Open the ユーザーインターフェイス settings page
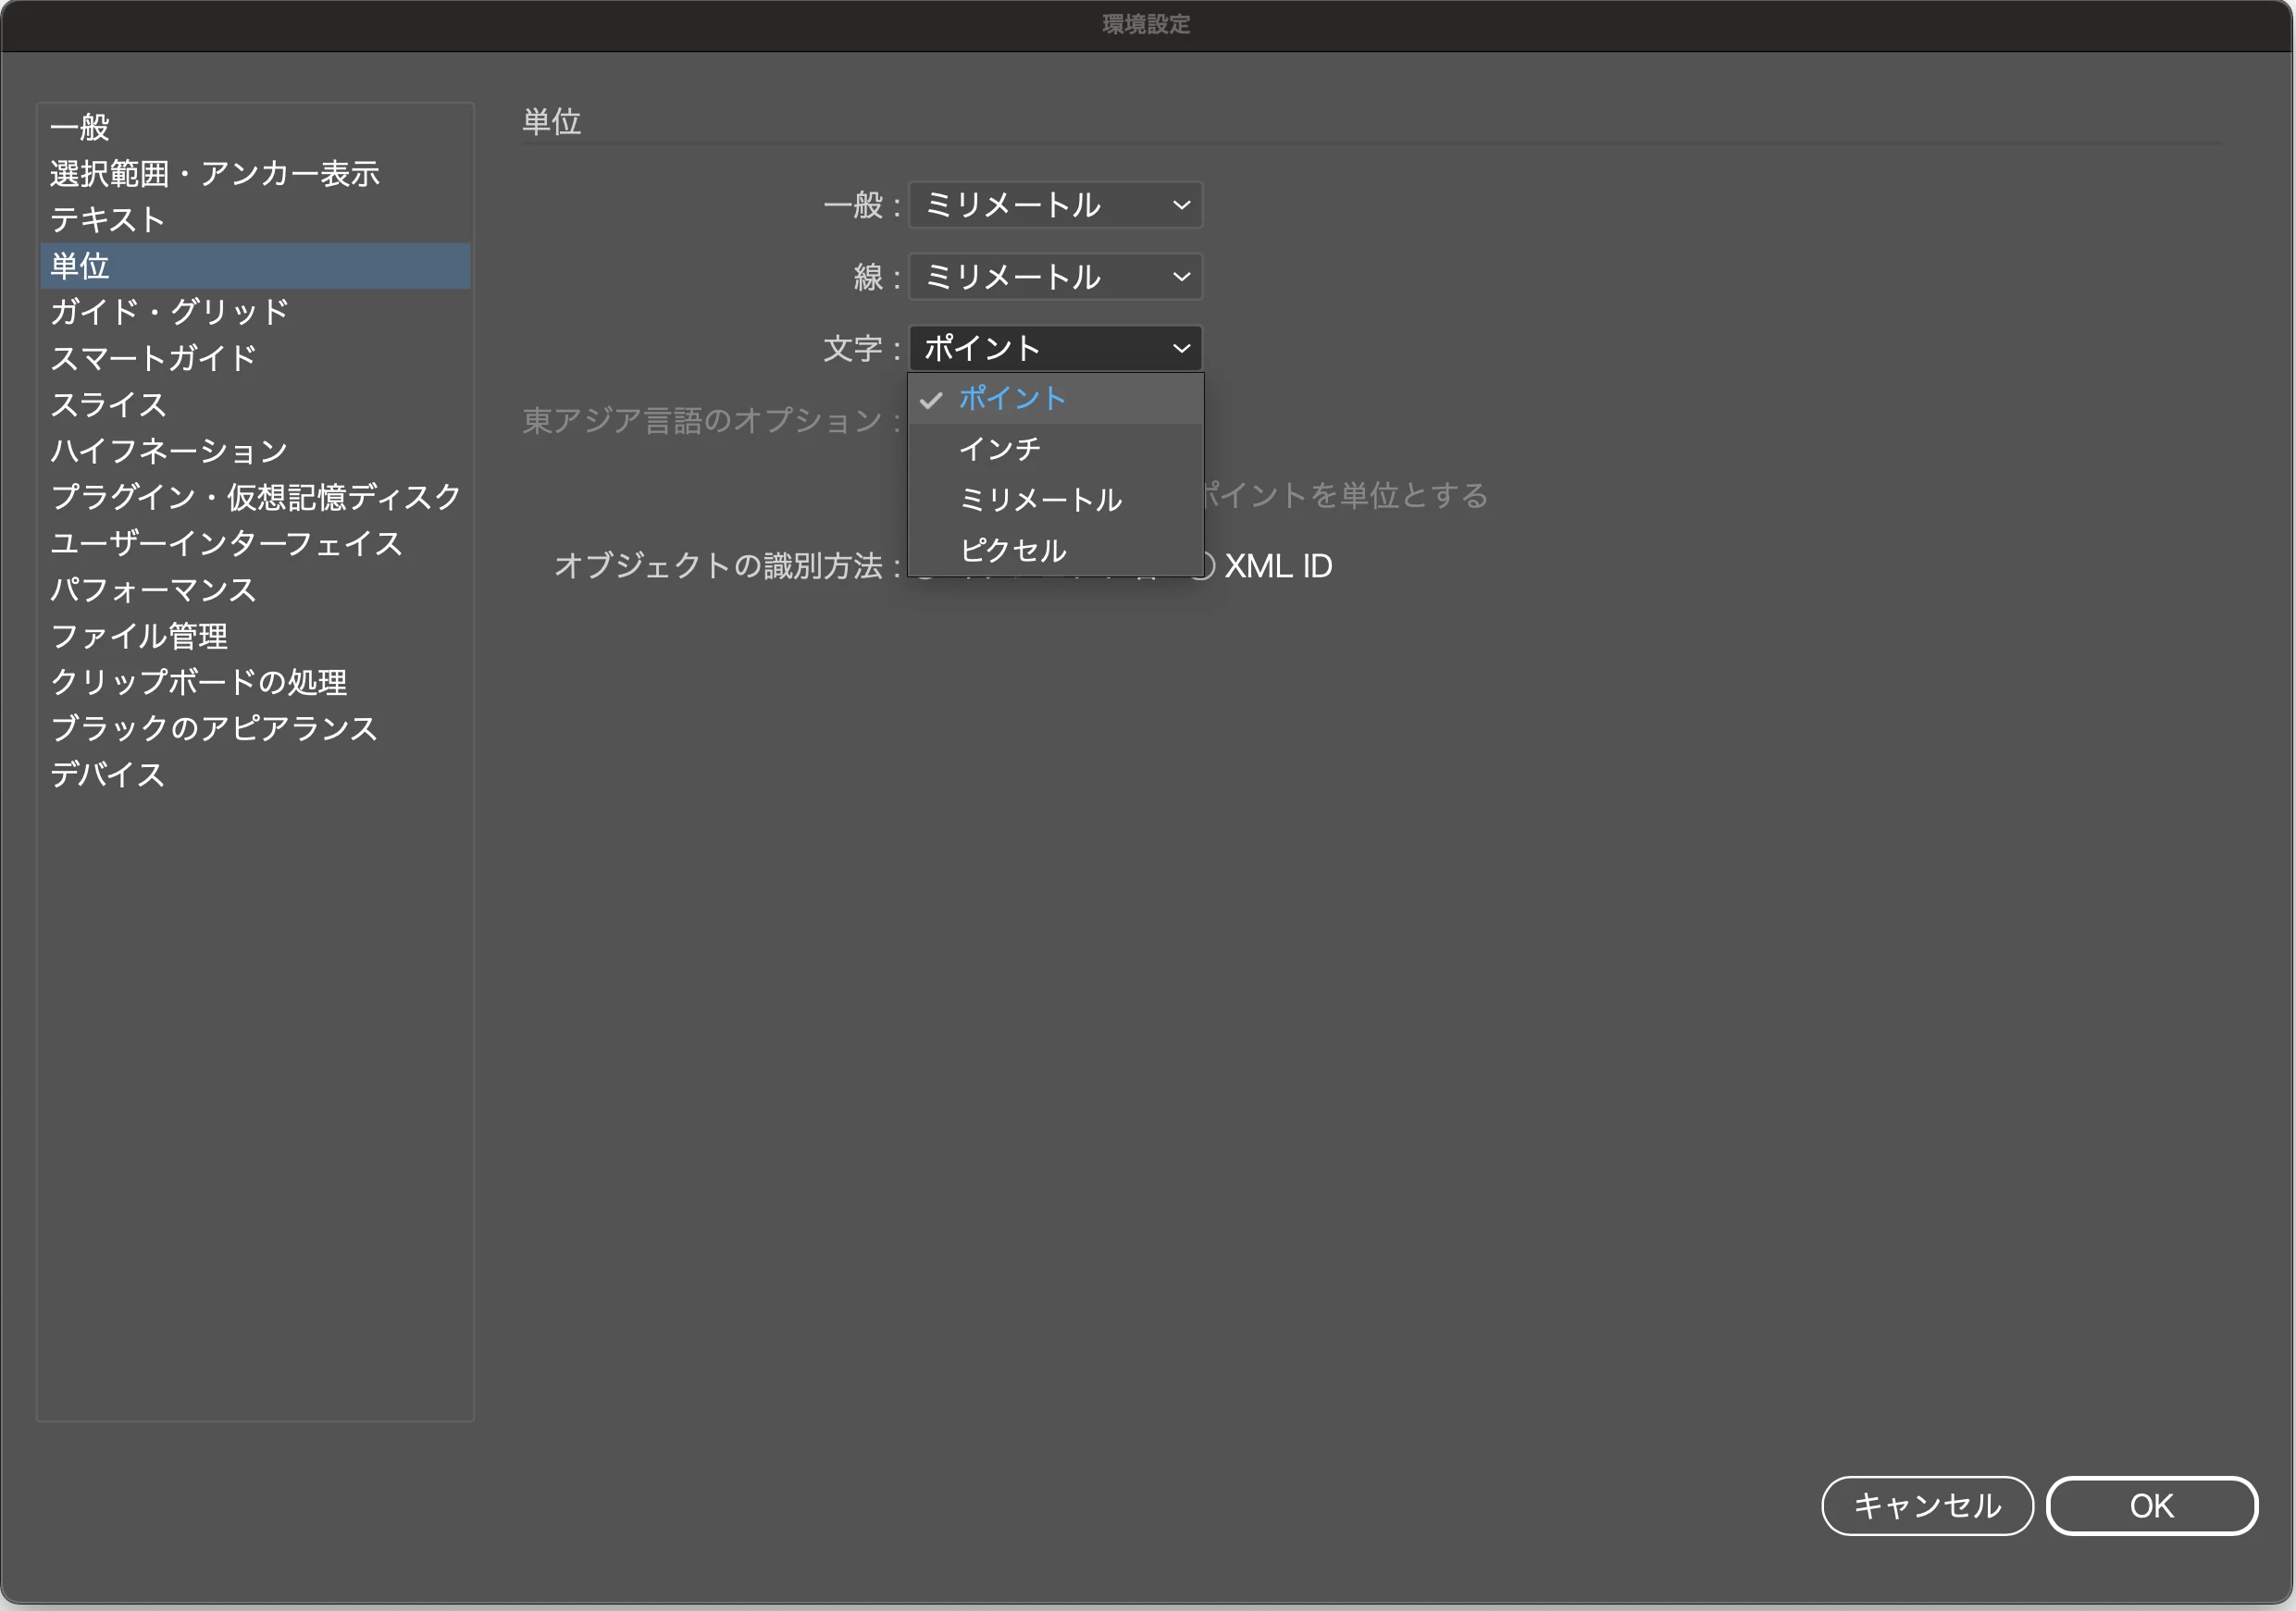Screen dimensions: 2296x1611 click(226, 543)
